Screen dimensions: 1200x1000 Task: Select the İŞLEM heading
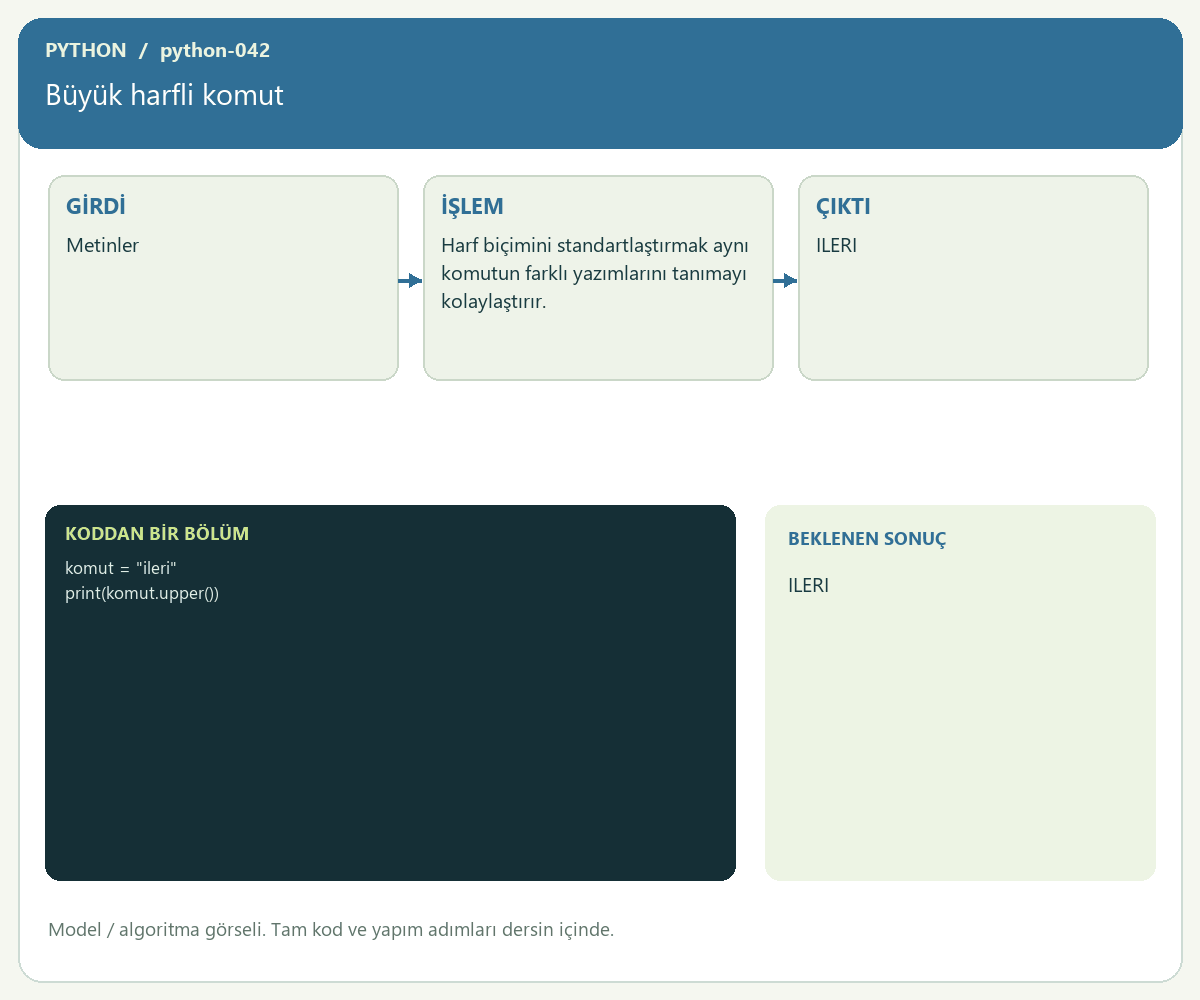coord(472,207)
